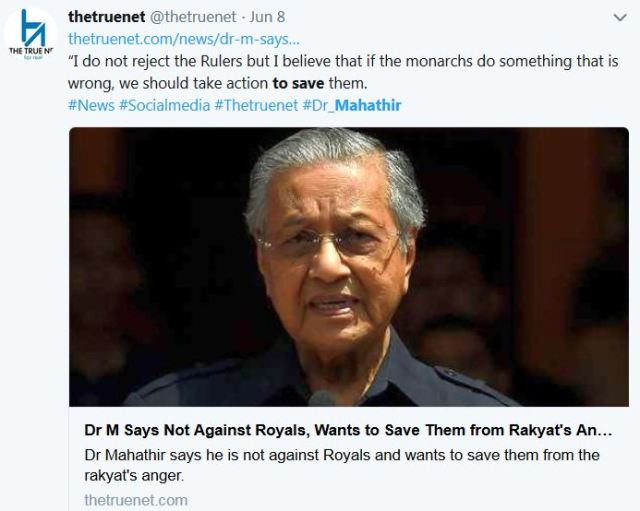Image resolution: width=640 pixels, height=511 pixels.
Task: Follow the thetruenet.com/news/dr-m-says link
Action: click(184, 39)
